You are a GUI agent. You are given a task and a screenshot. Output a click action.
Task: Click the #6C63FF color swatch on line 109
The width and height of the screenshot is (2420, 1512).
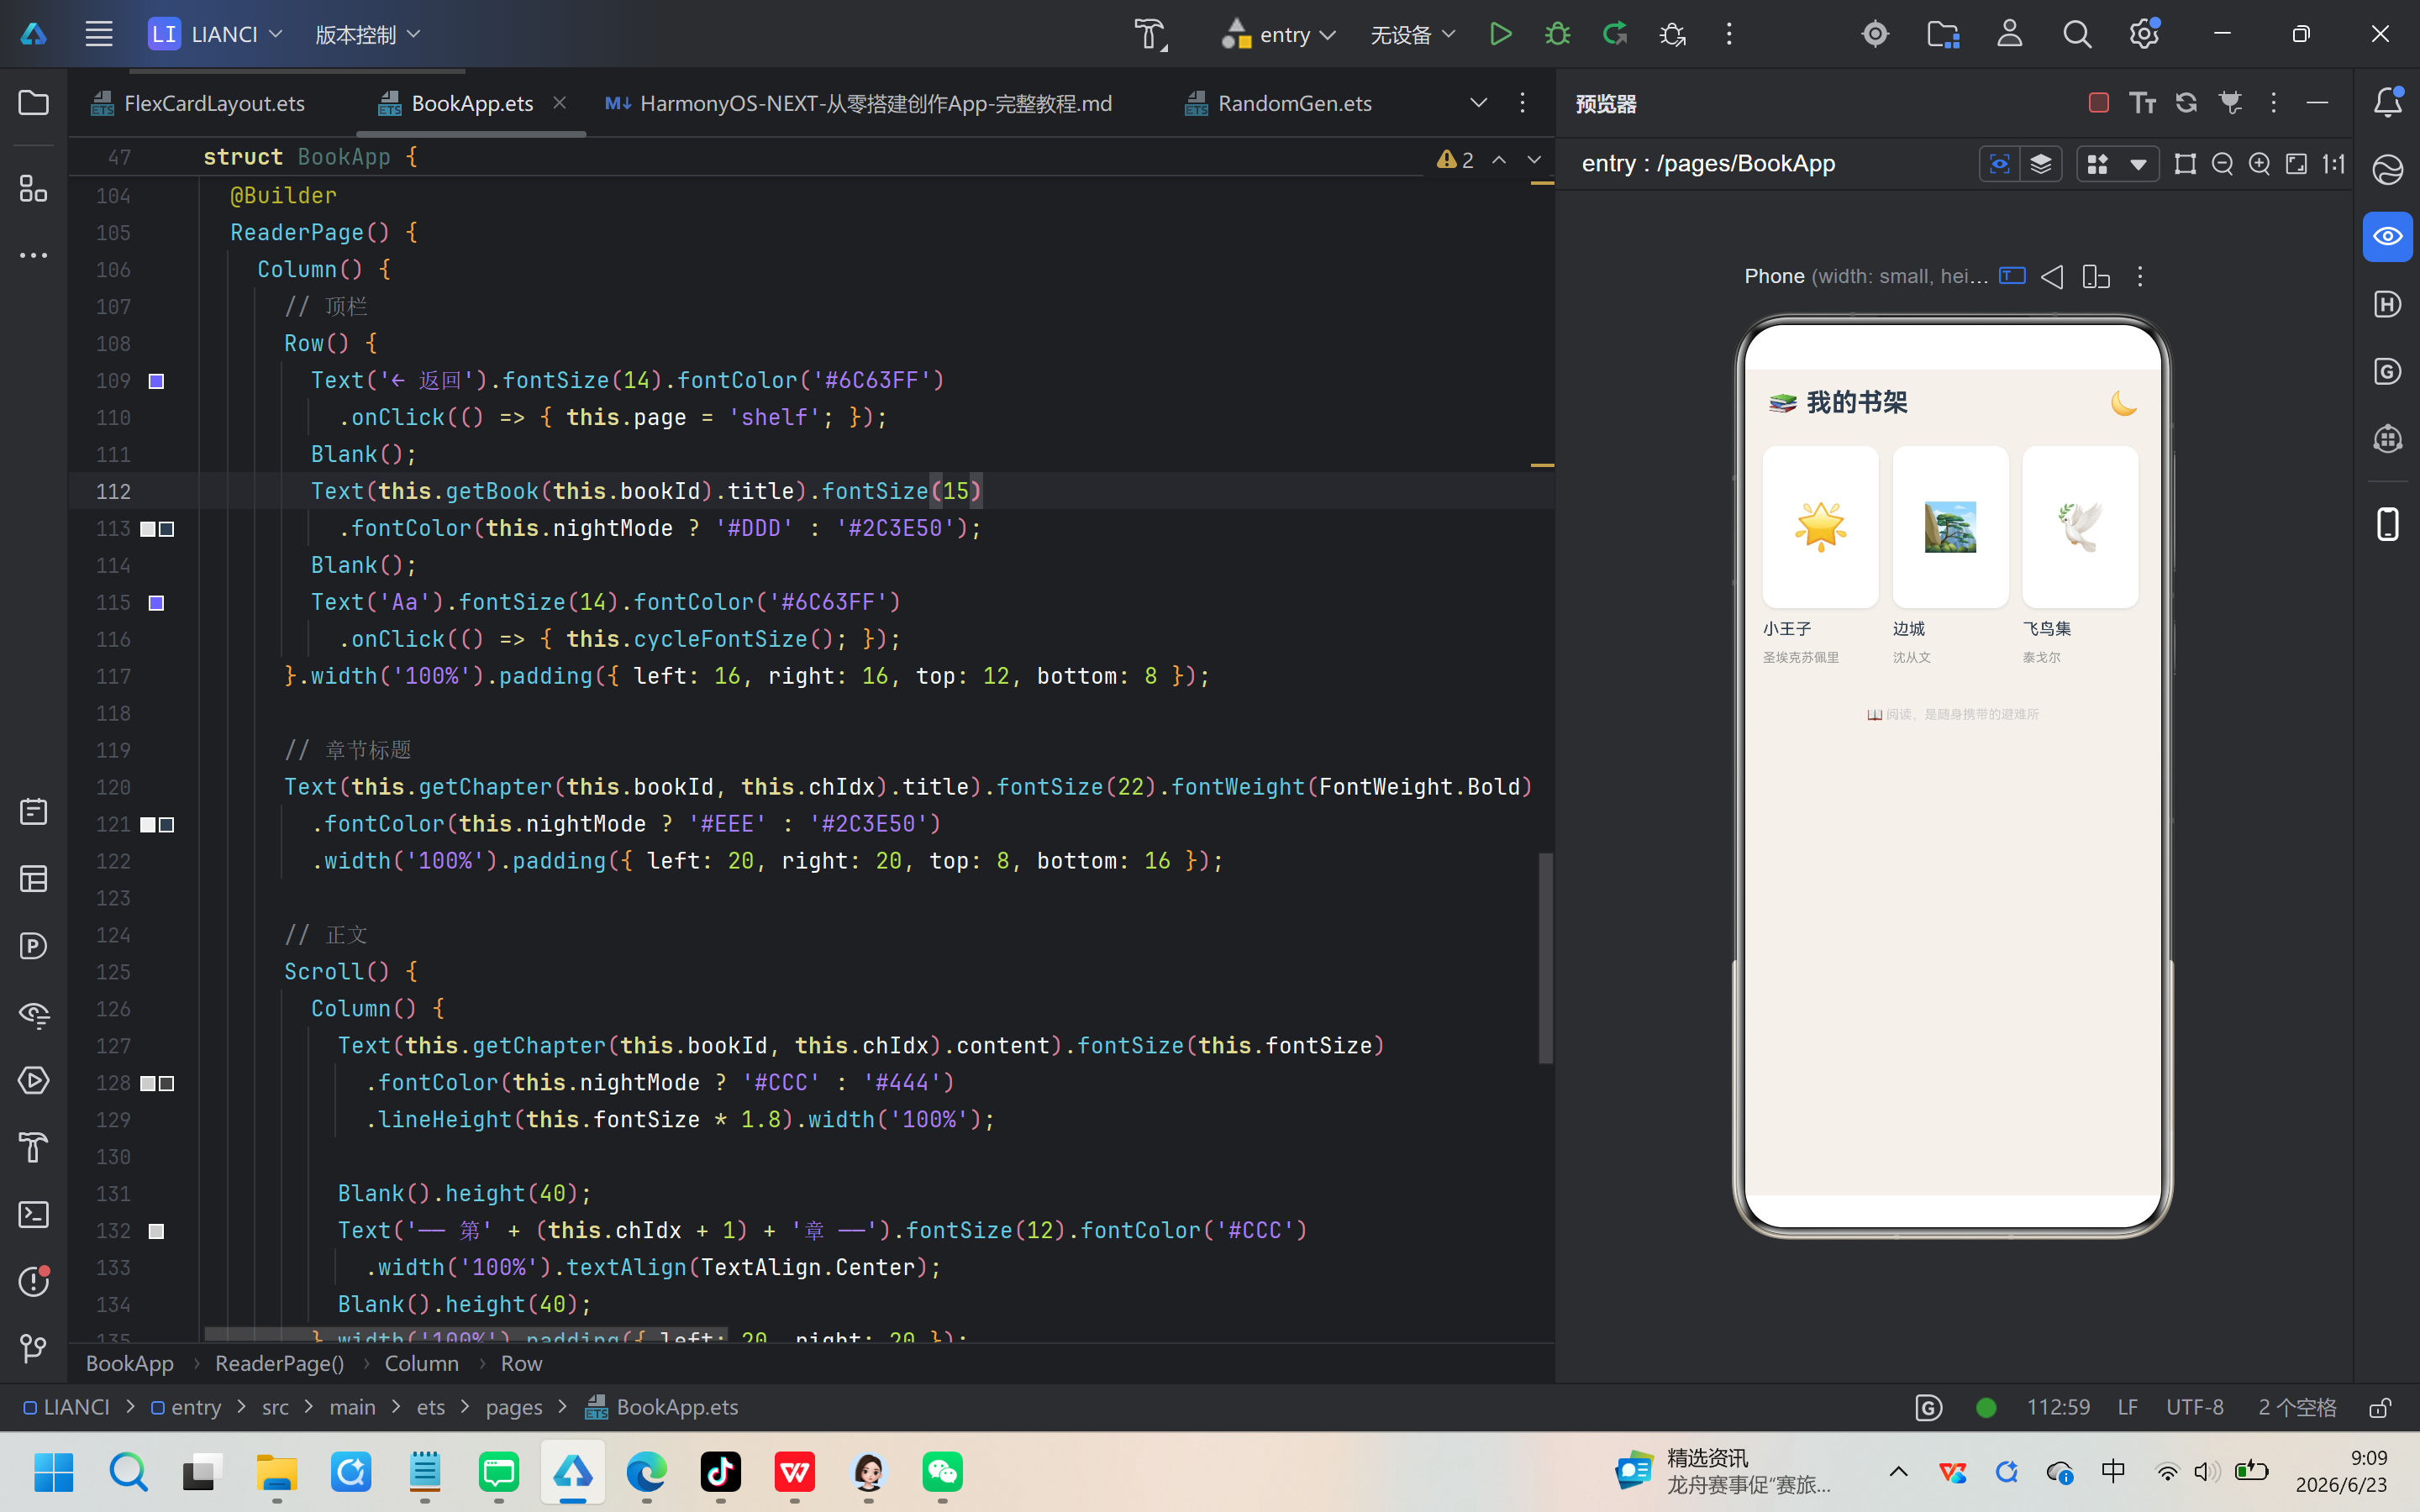click(156, 381)
